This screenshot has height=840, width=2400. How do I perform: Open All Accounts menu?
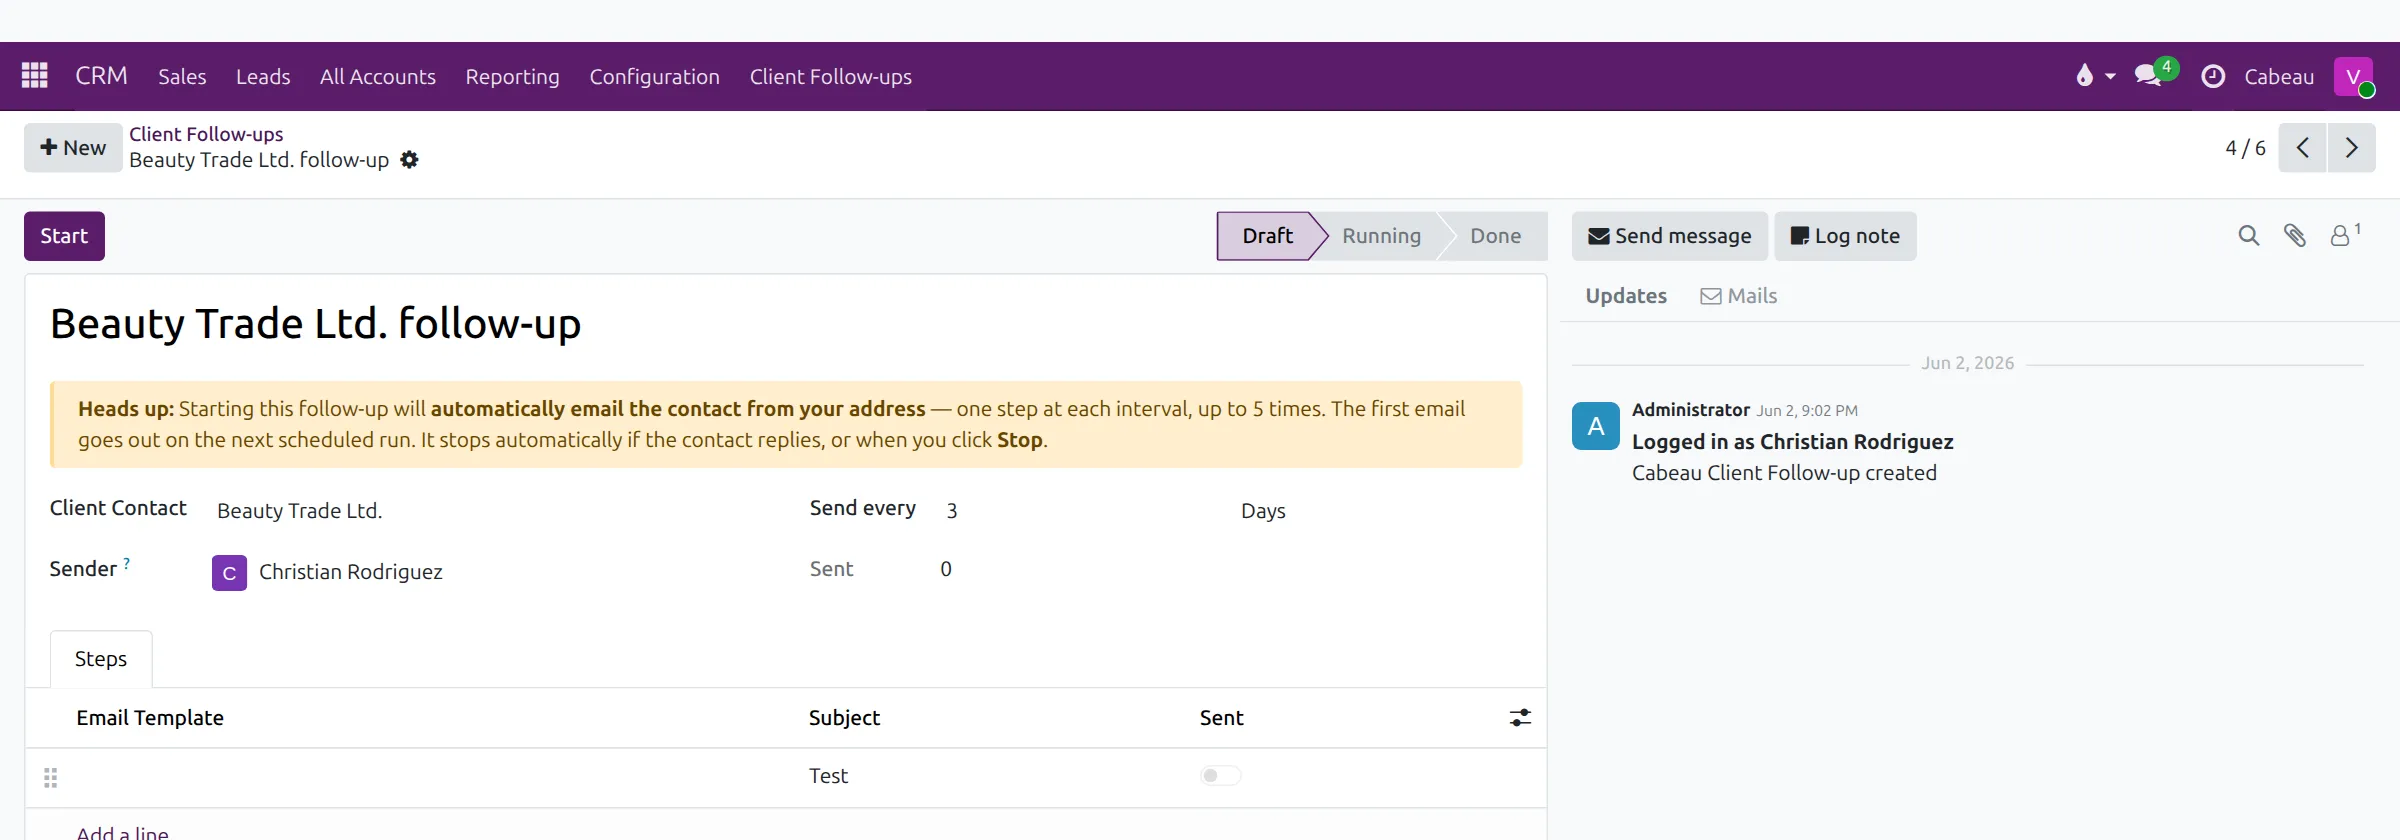378,76
